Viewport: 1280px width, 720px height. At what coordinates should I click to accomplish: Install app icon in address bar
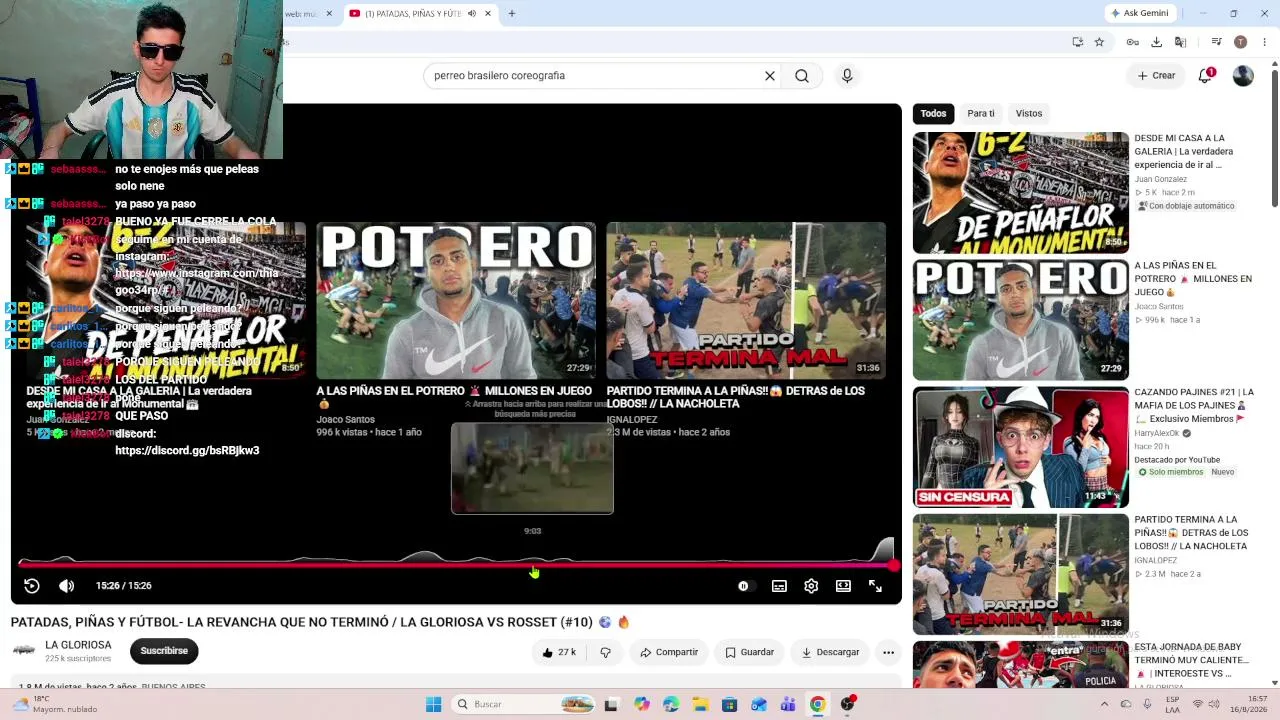1077,42
